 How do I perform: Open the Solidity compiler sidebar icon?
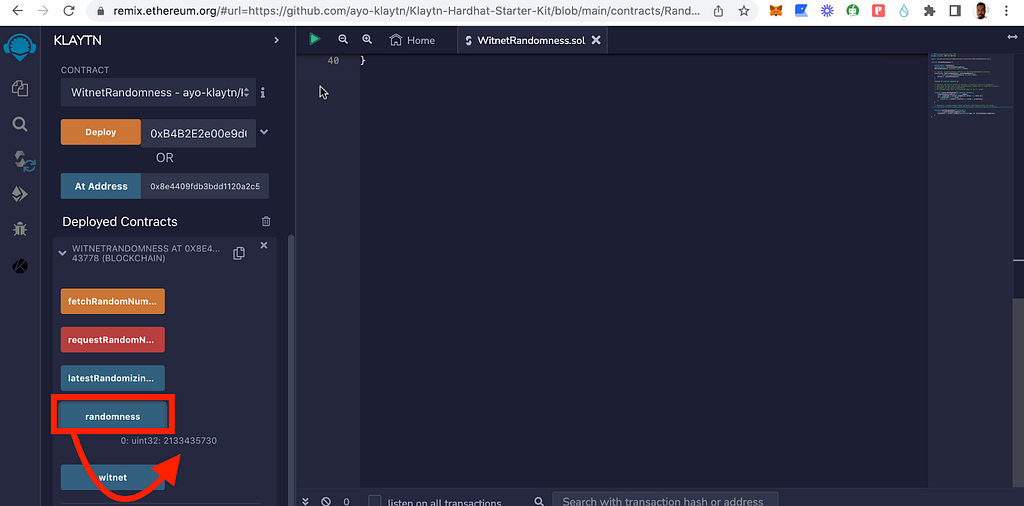tap(25, 160)
